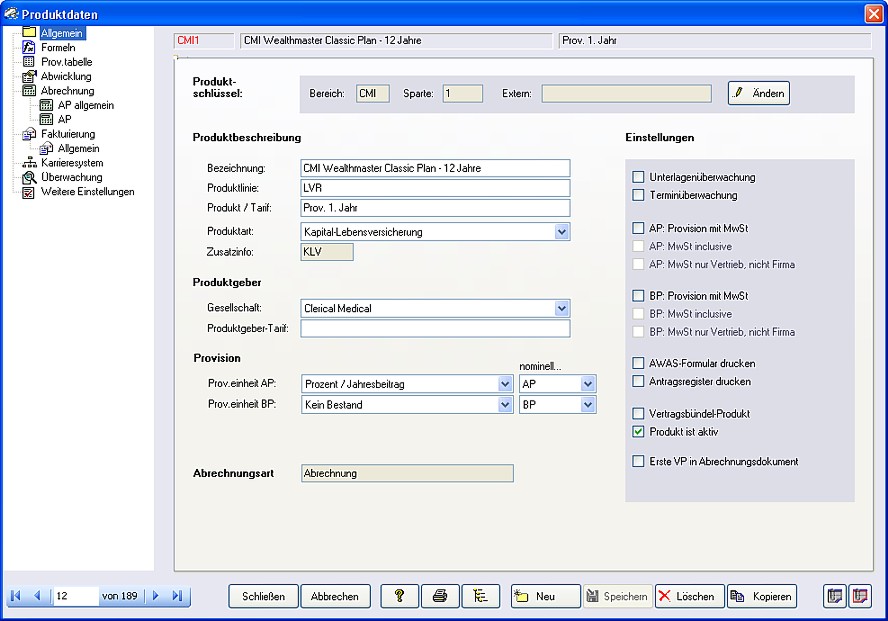The width and height of the screenshot is (888, 621).
Task: Click the Formeln function icon in tree
Action: pyautogui.click(x=29, y=47)
